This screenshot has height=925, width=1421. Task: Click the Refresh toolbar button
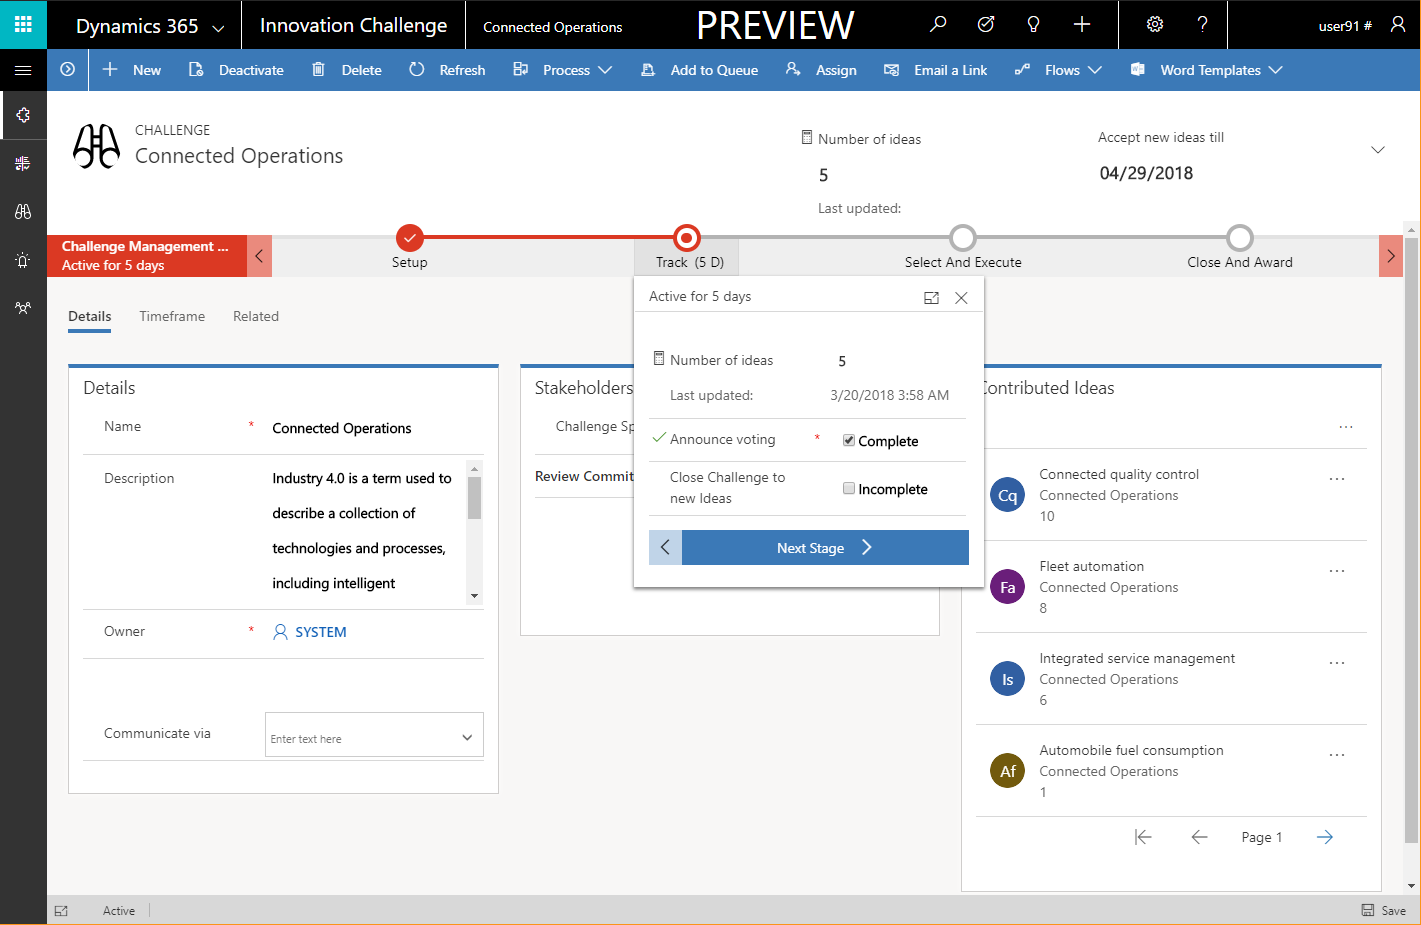(x=447, y=70)
